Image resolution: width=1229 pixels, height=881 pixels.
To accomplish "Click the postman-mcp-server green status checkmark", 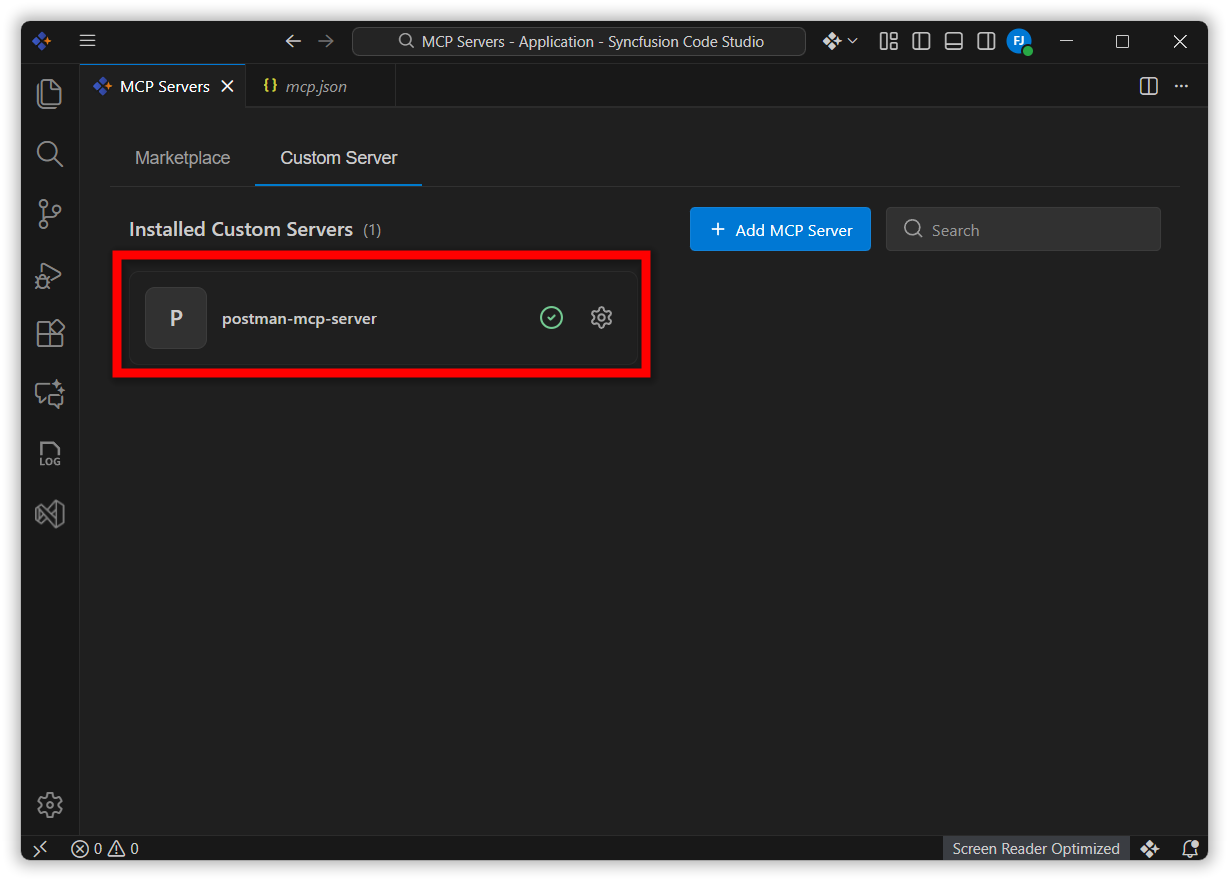I will click(x=551, y=318).
